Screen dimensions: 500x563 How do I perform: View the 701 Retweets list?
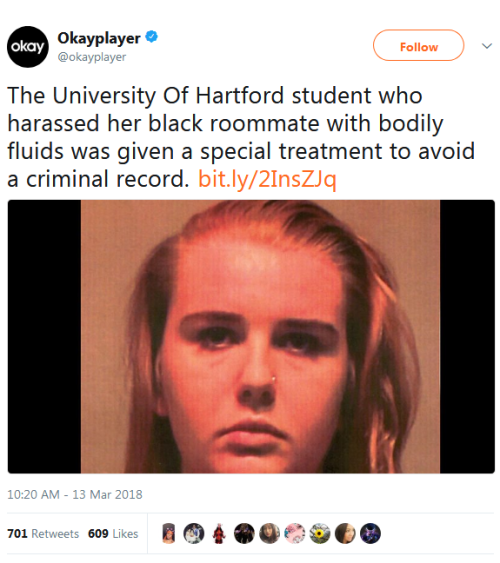click(x=43, y=534)
